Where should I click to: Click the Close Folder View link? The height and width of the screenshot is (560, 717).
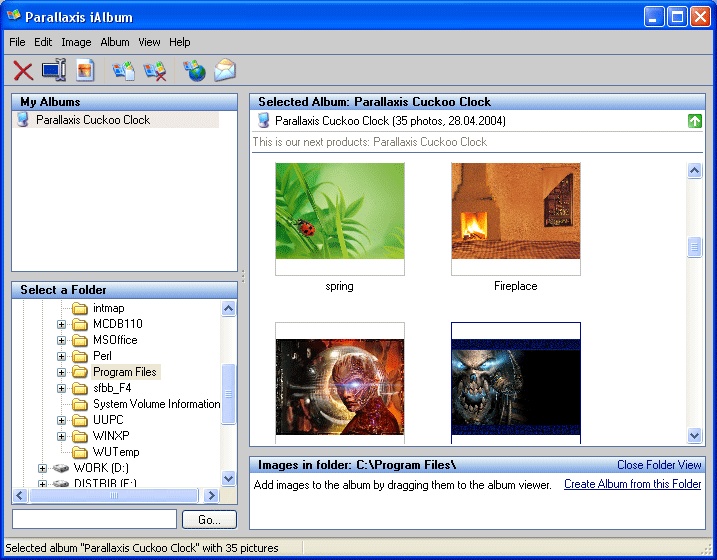[659, 465]
